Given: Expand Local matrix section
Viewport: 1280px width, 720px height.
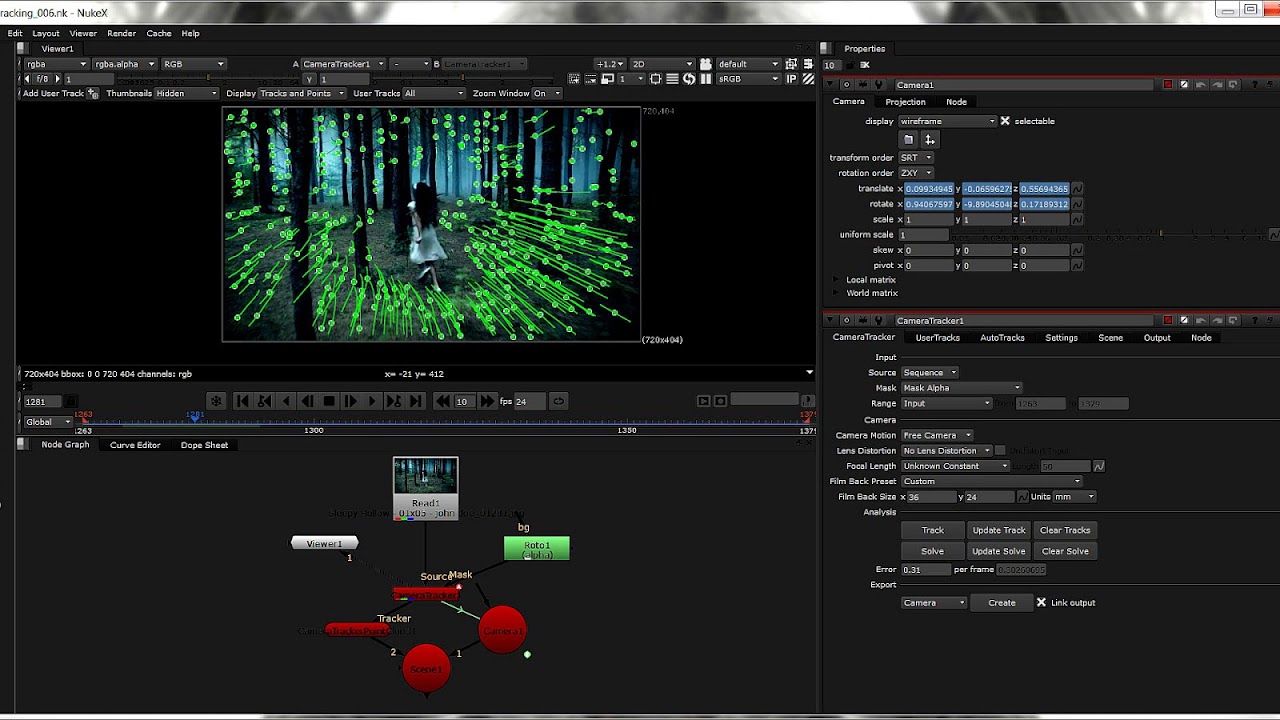Looking at the screenshot, I should coord(836,280).
